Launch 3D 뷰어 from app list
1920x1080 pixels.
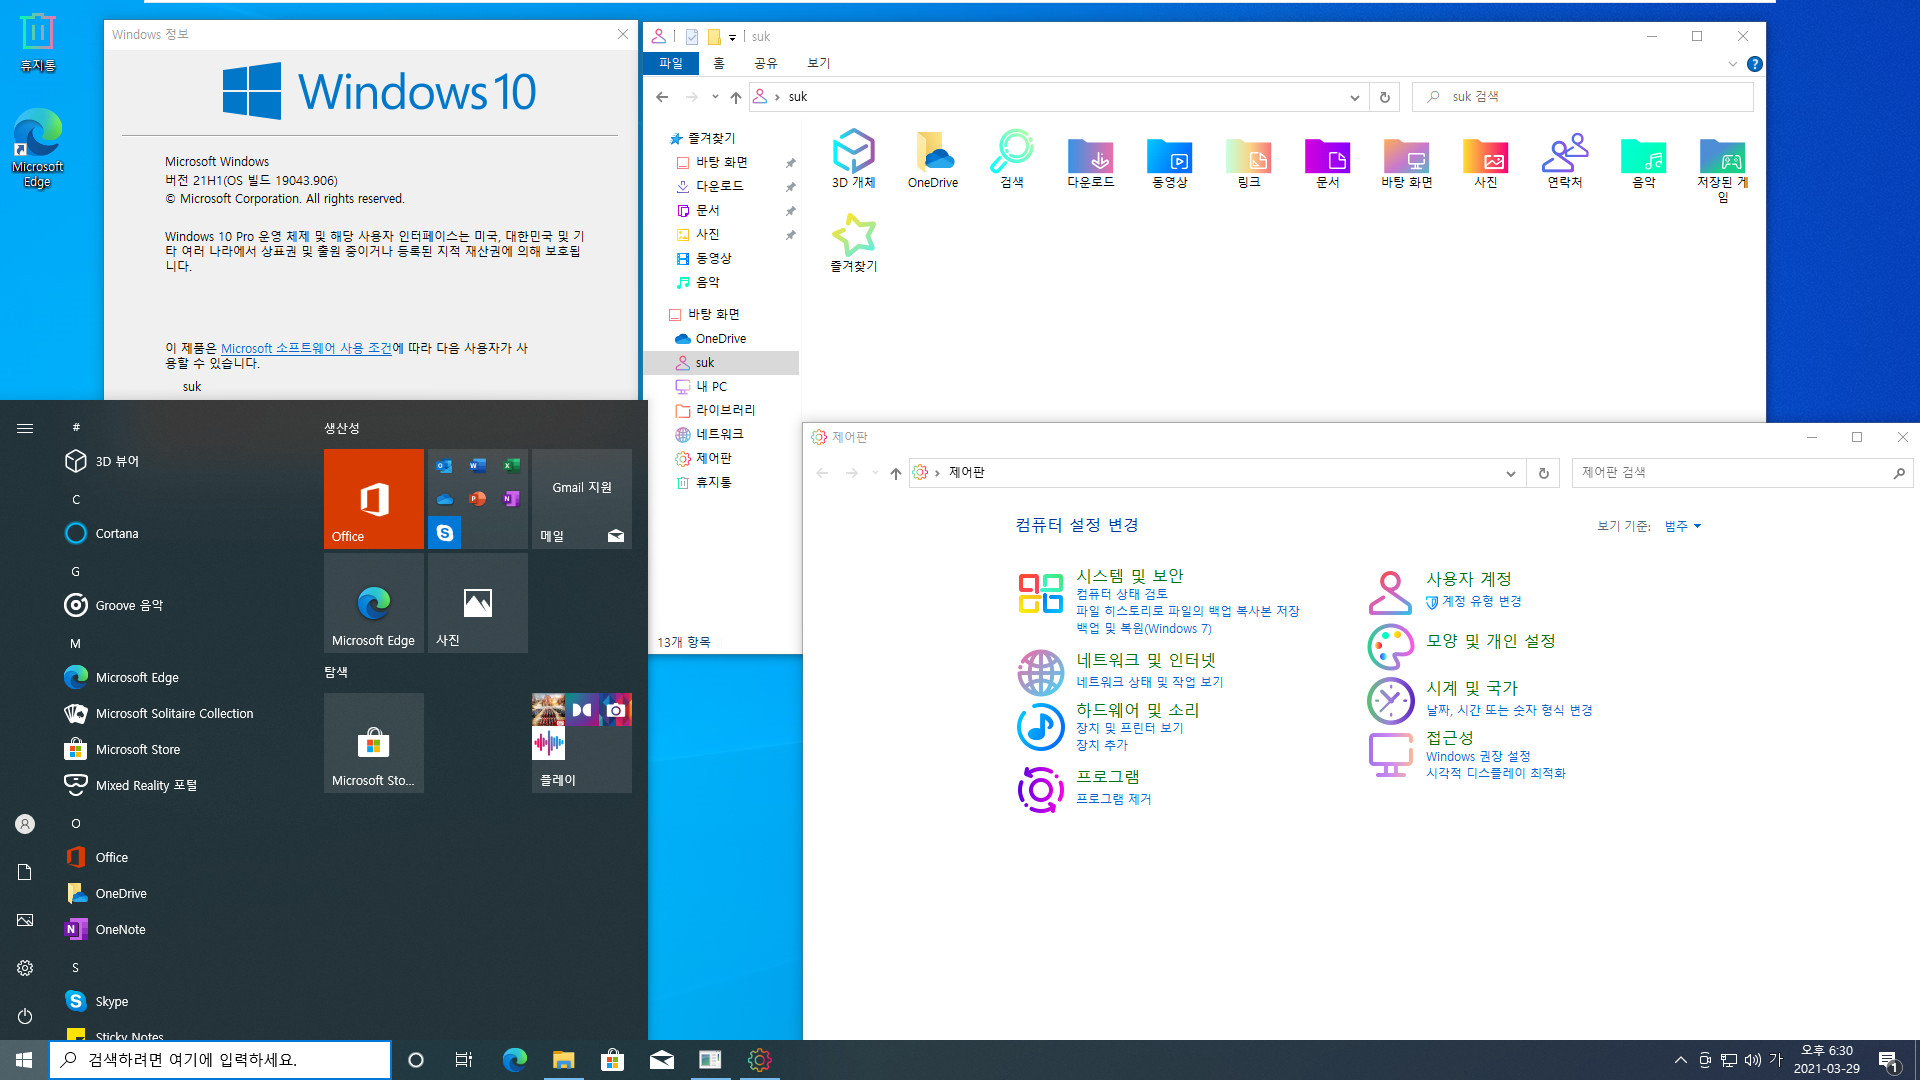(102, 461)
